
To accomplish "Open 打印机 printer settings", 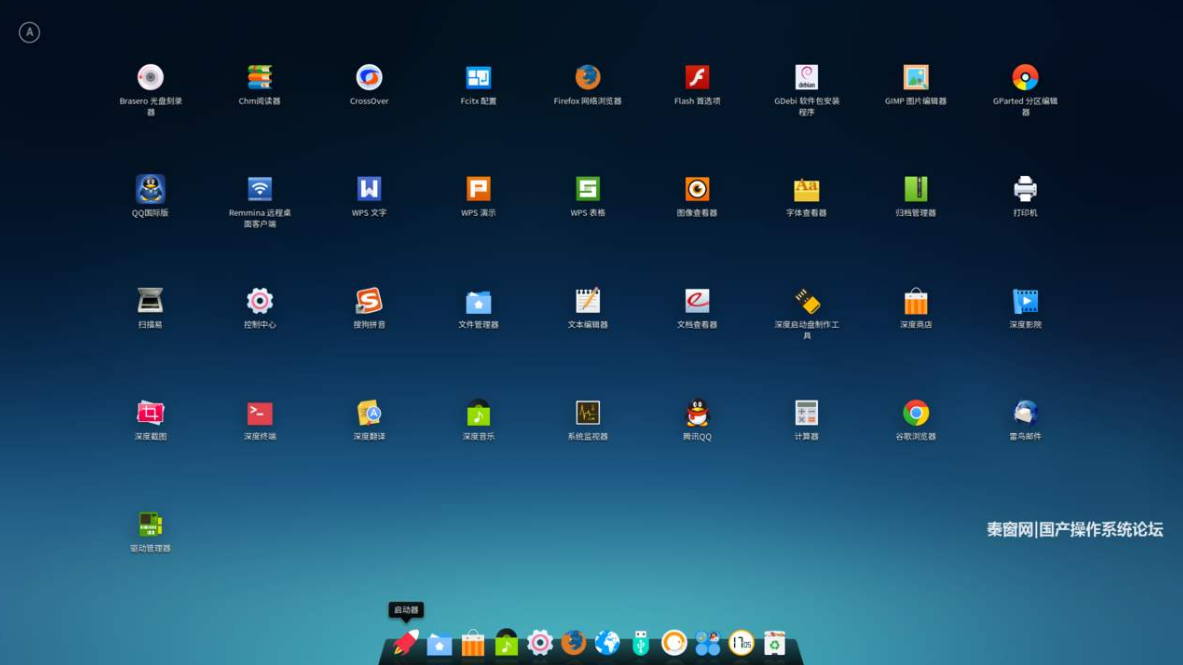I will 1025,189.
